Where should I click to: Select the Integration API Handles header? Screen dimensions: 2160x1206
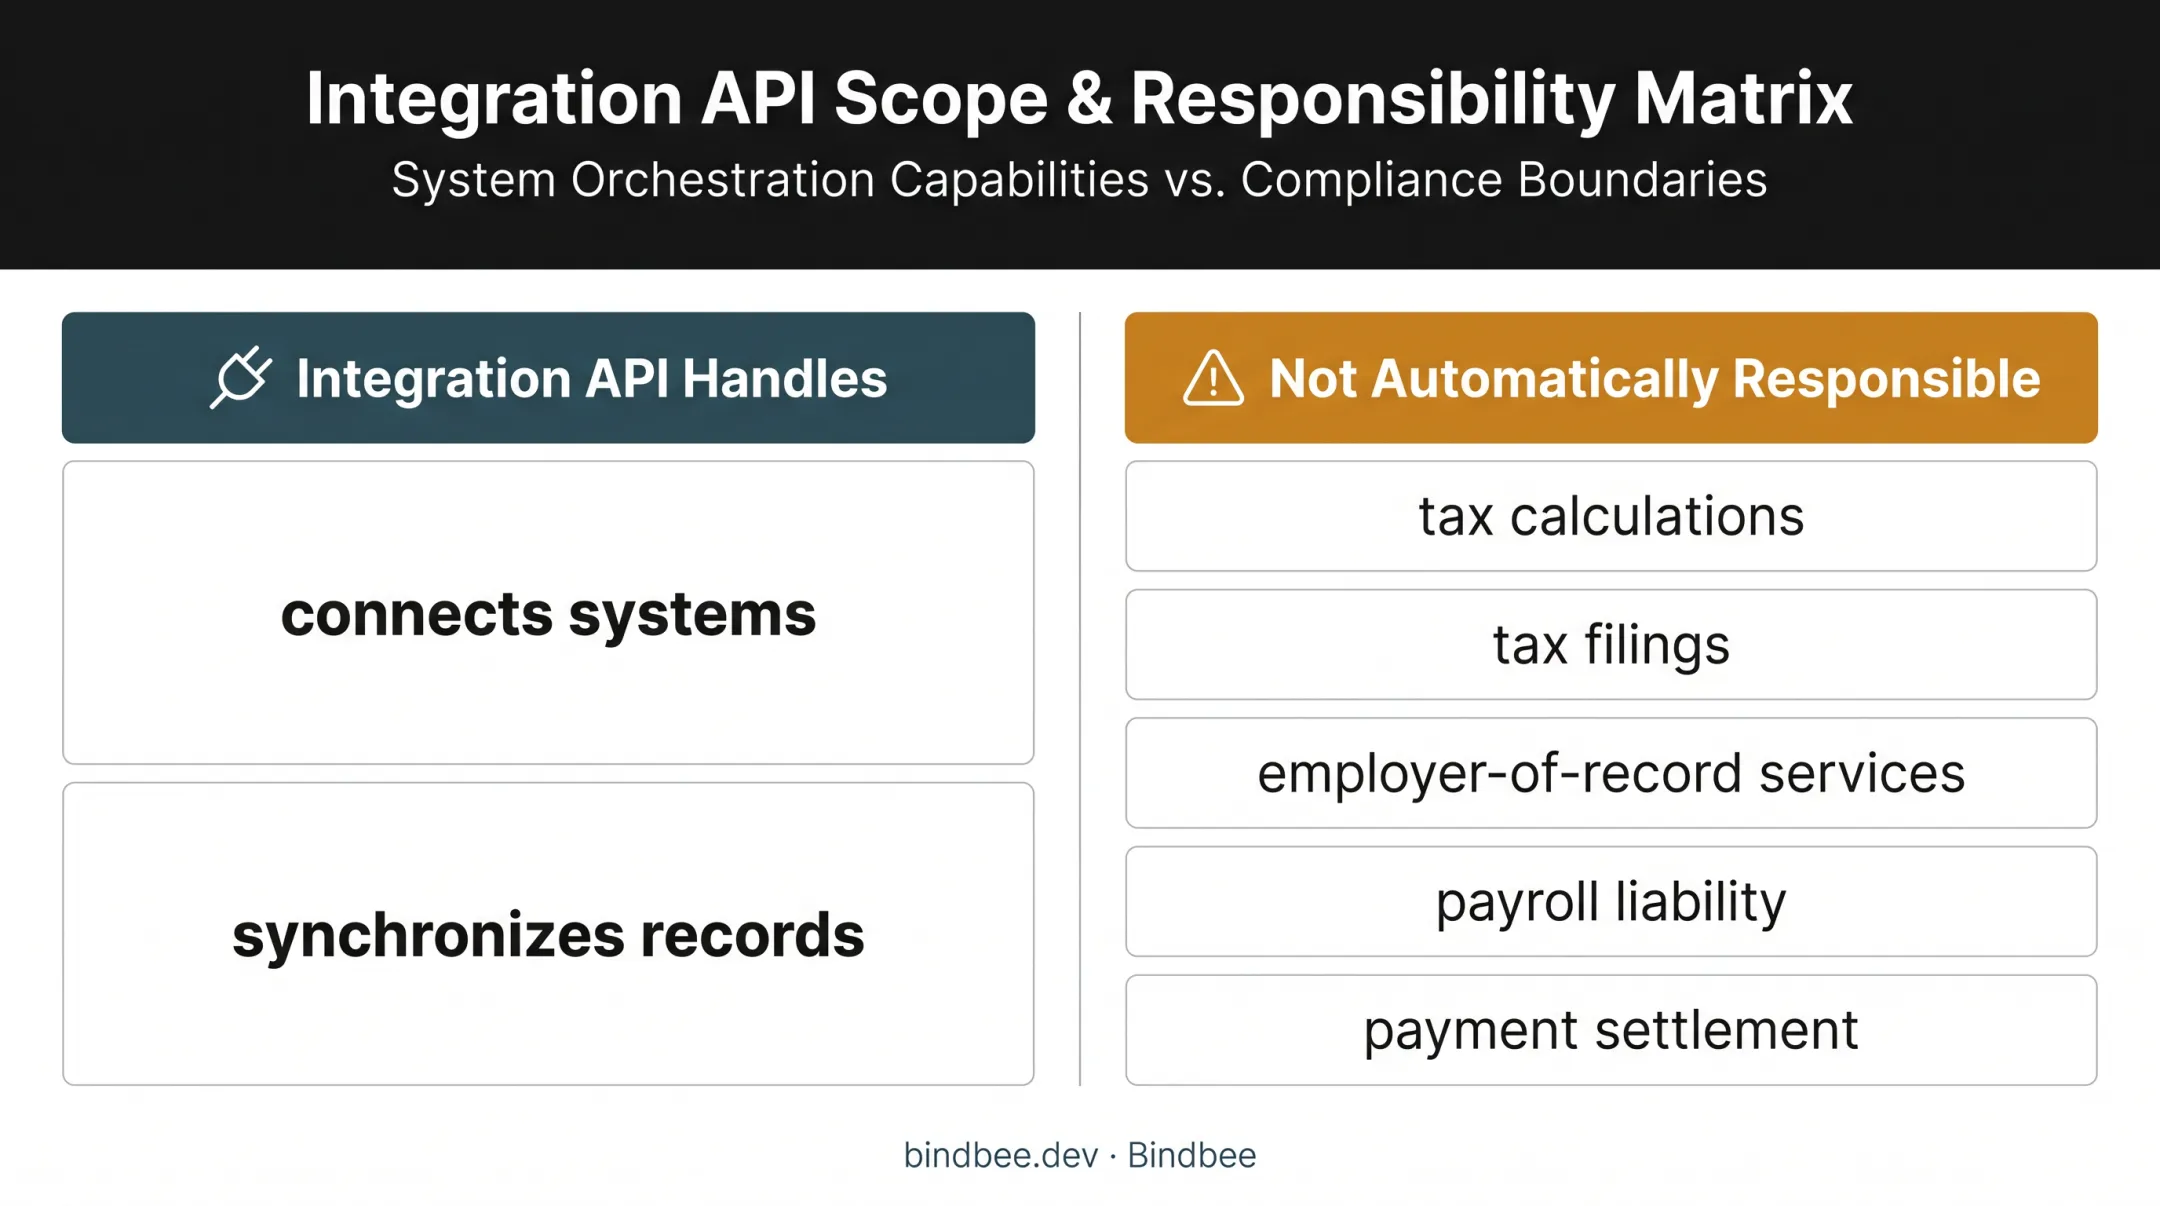click(548, 378)
